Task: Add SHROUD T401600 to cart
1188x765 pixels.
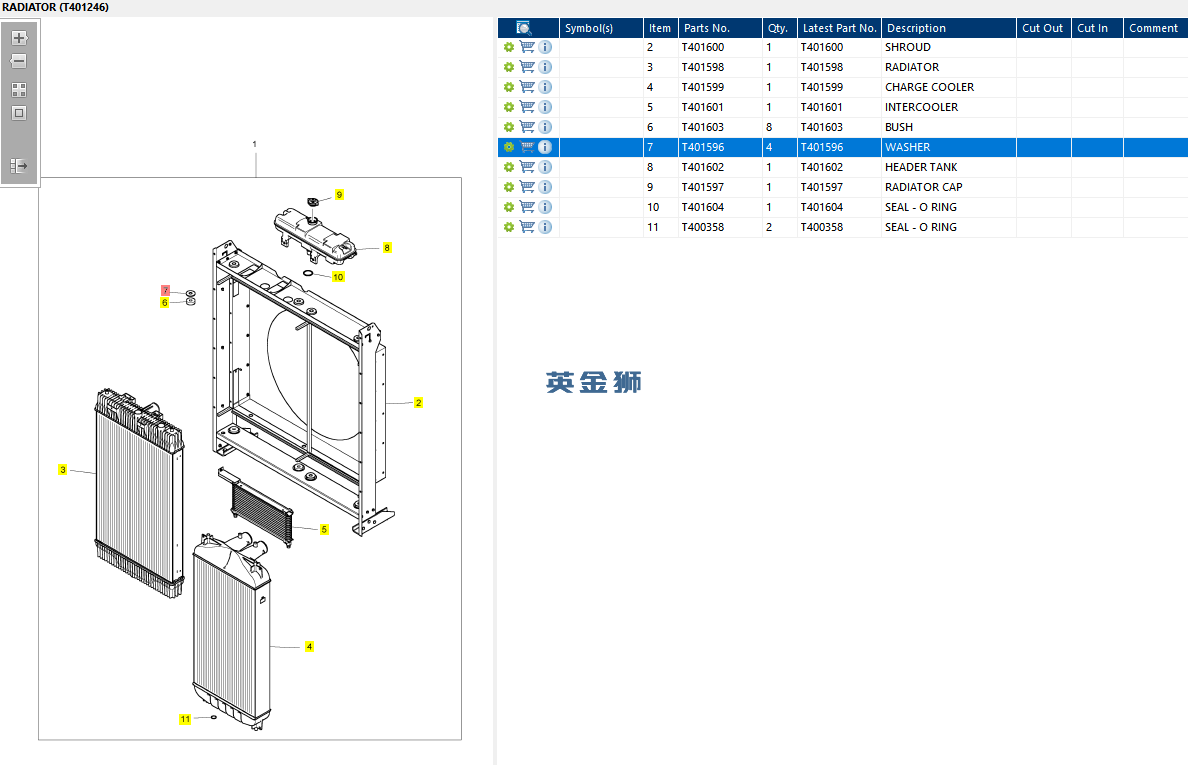Action: [527, 47]
